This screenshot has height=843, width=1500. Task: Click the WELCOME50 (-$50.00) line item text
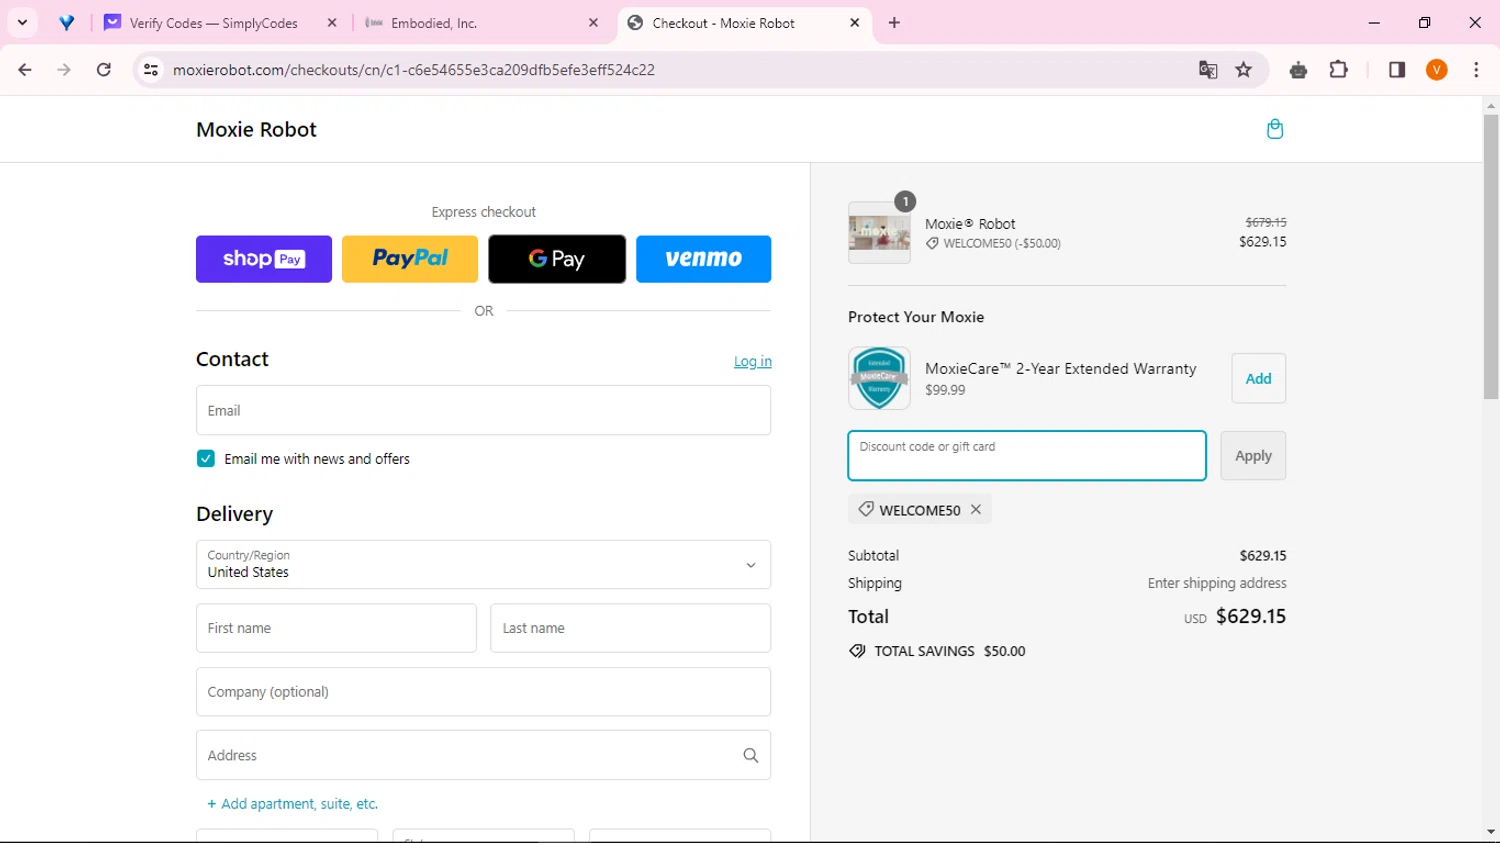click(x=1002, y=243)
